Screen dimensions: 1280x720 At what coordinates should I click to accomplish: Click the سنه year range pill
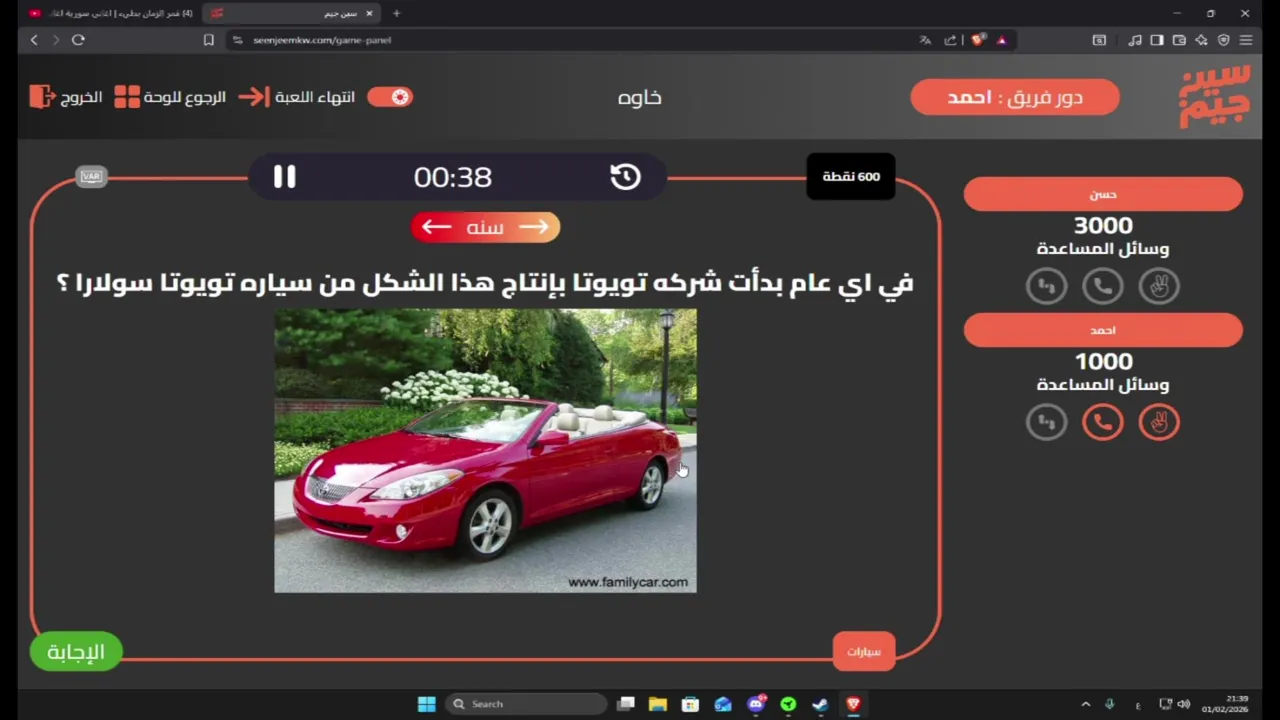pyautogui.click(x=485, y=227)
